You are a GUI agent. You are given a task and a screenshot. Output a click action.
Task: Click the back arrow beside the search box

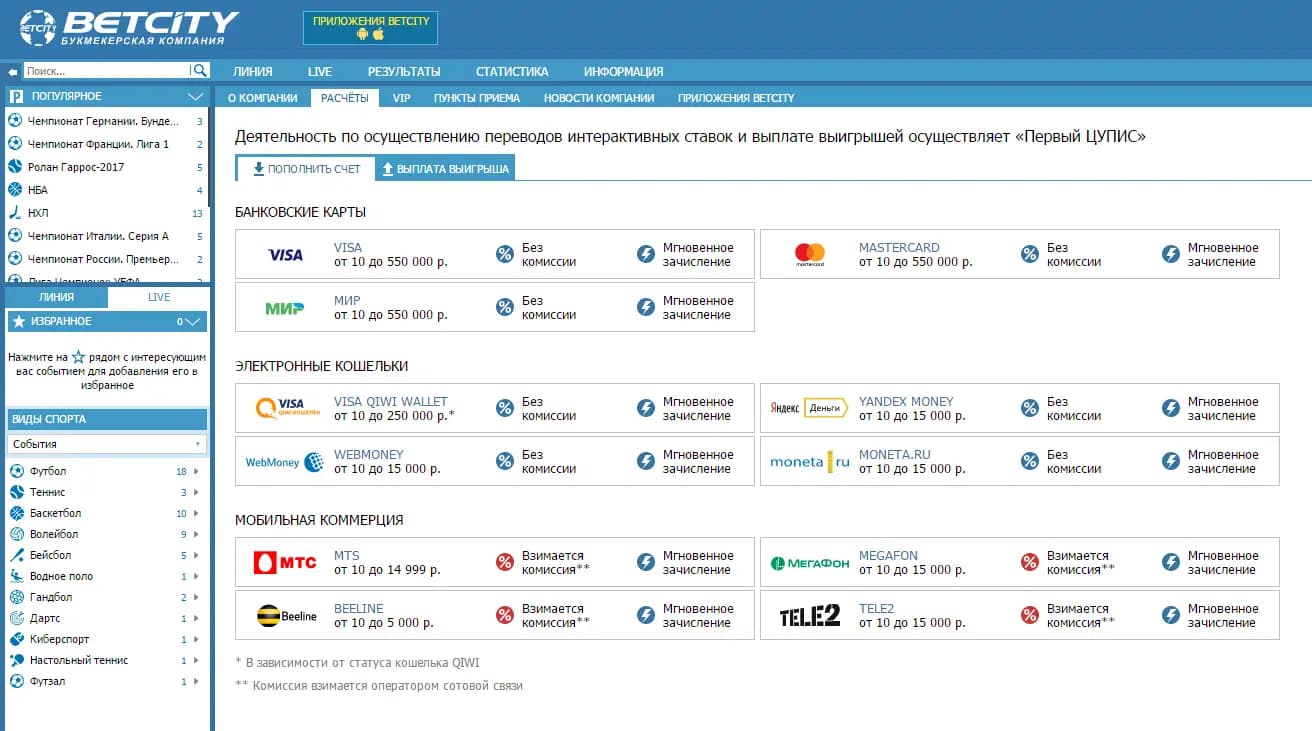13,72
